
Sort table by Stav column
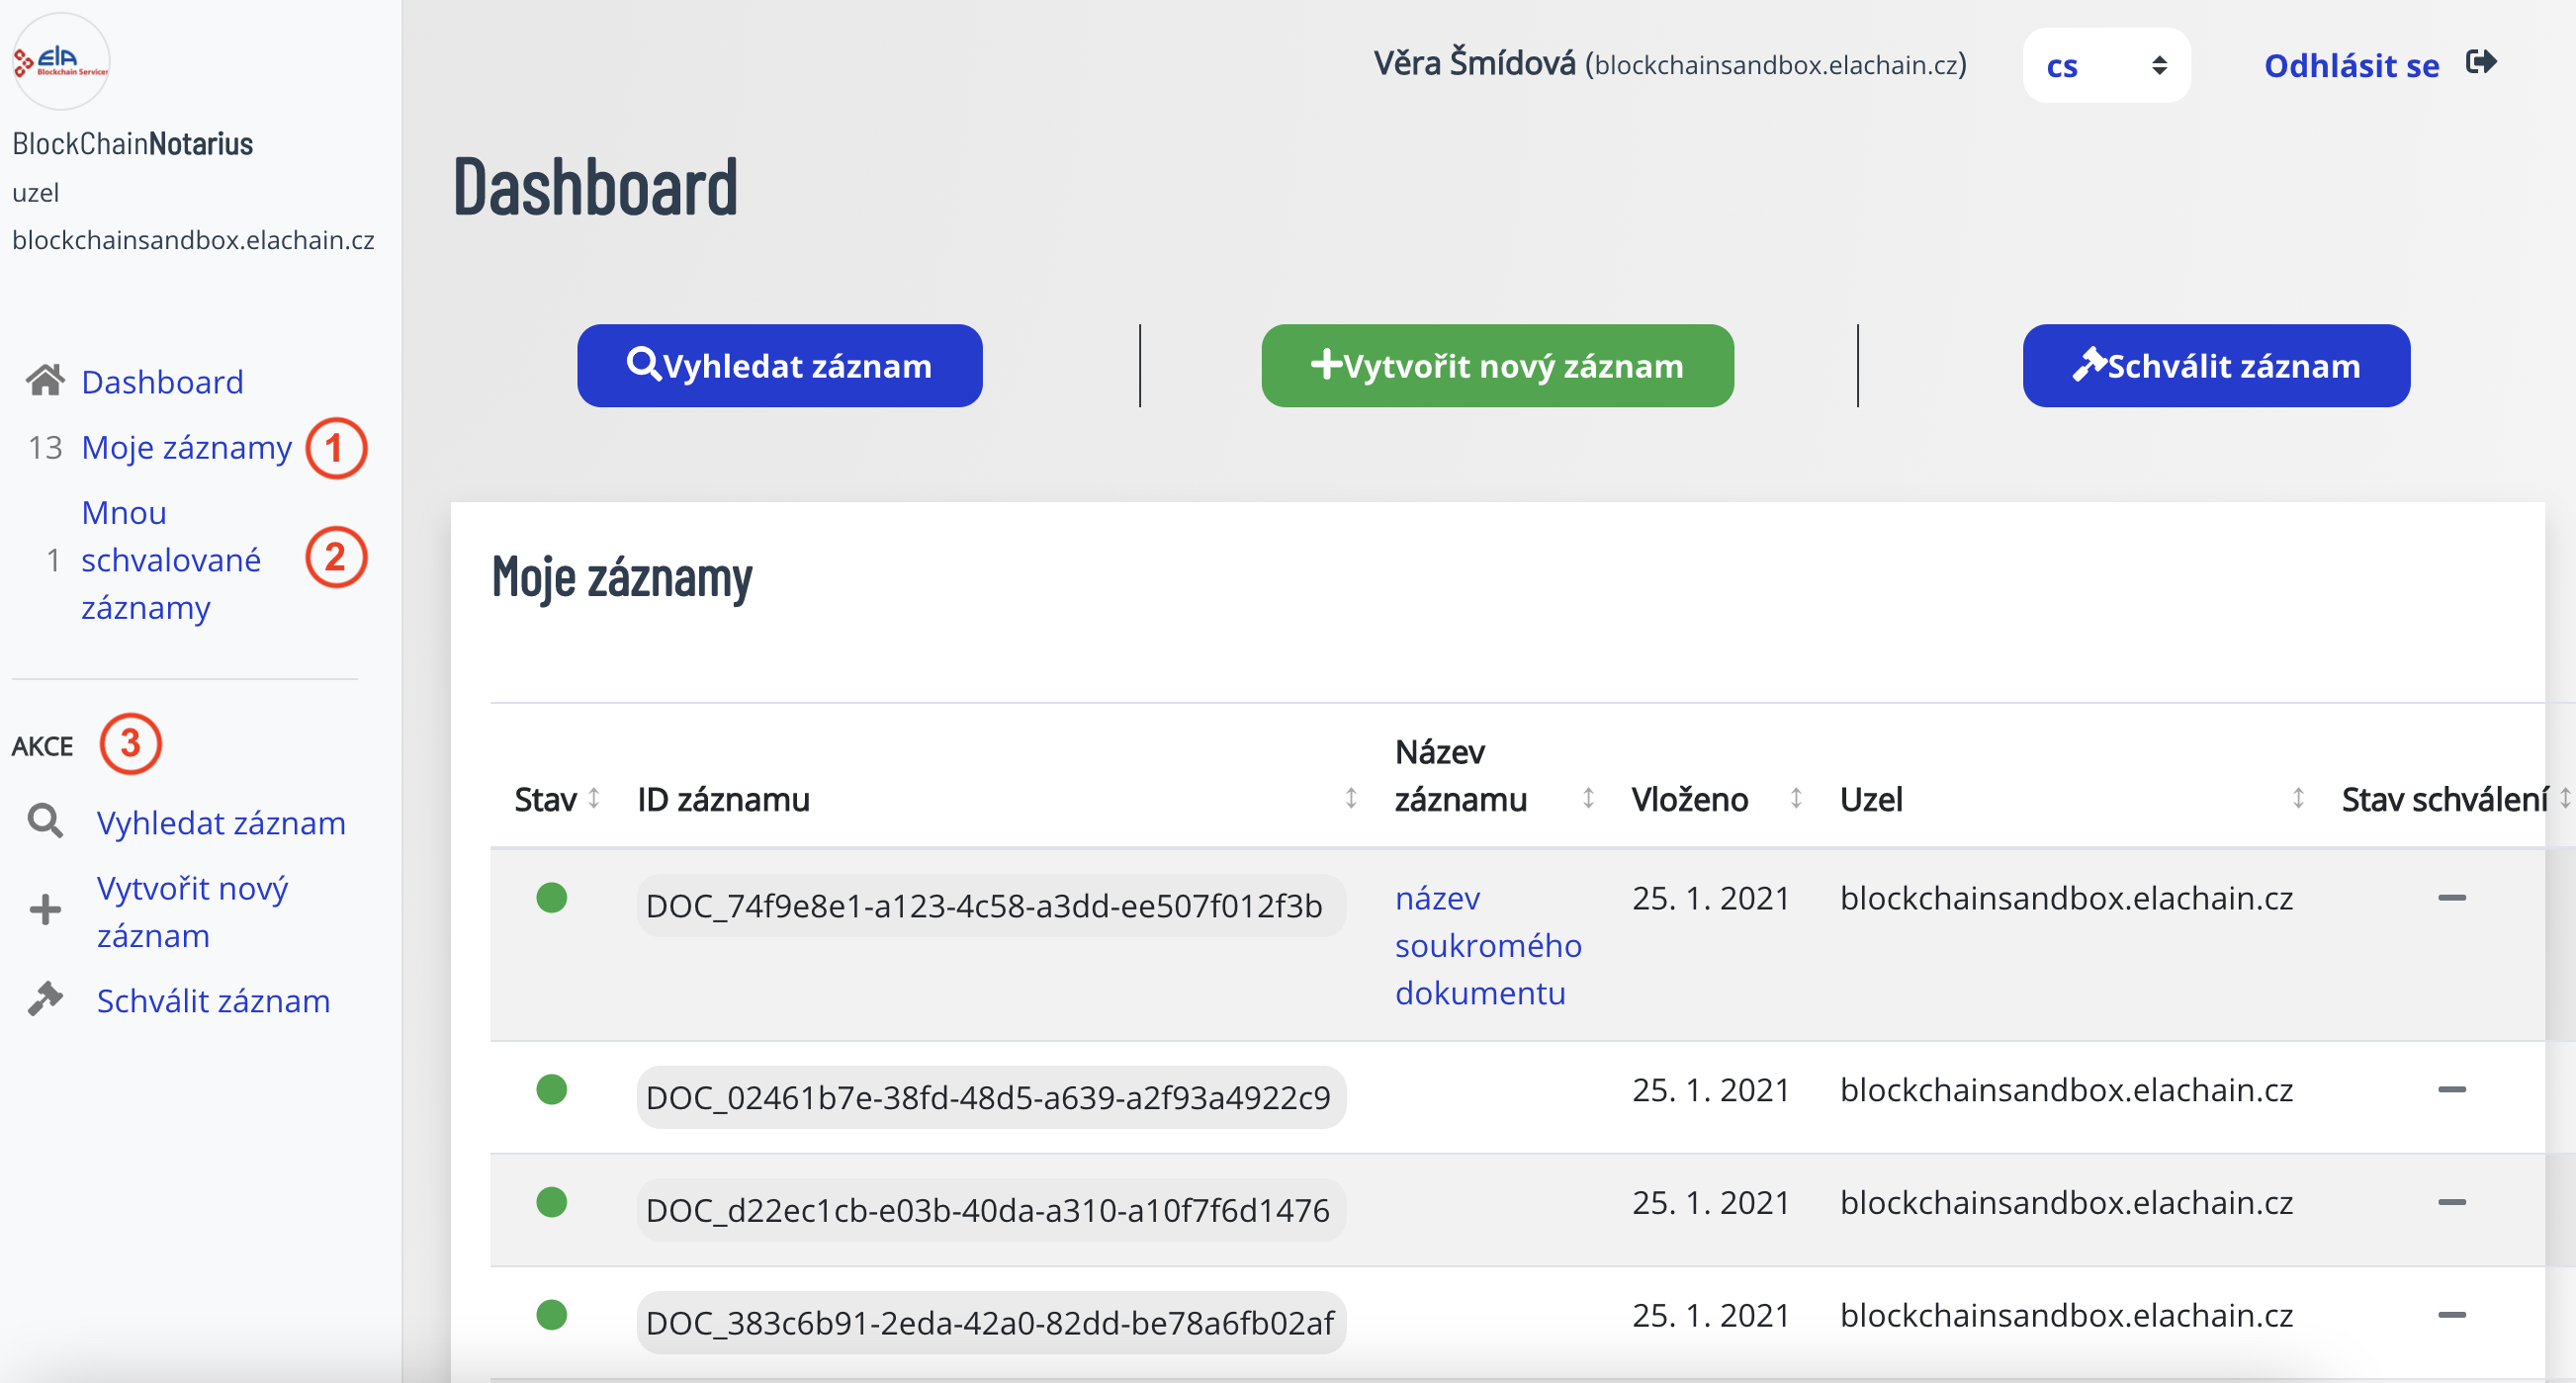pos(594,798)
